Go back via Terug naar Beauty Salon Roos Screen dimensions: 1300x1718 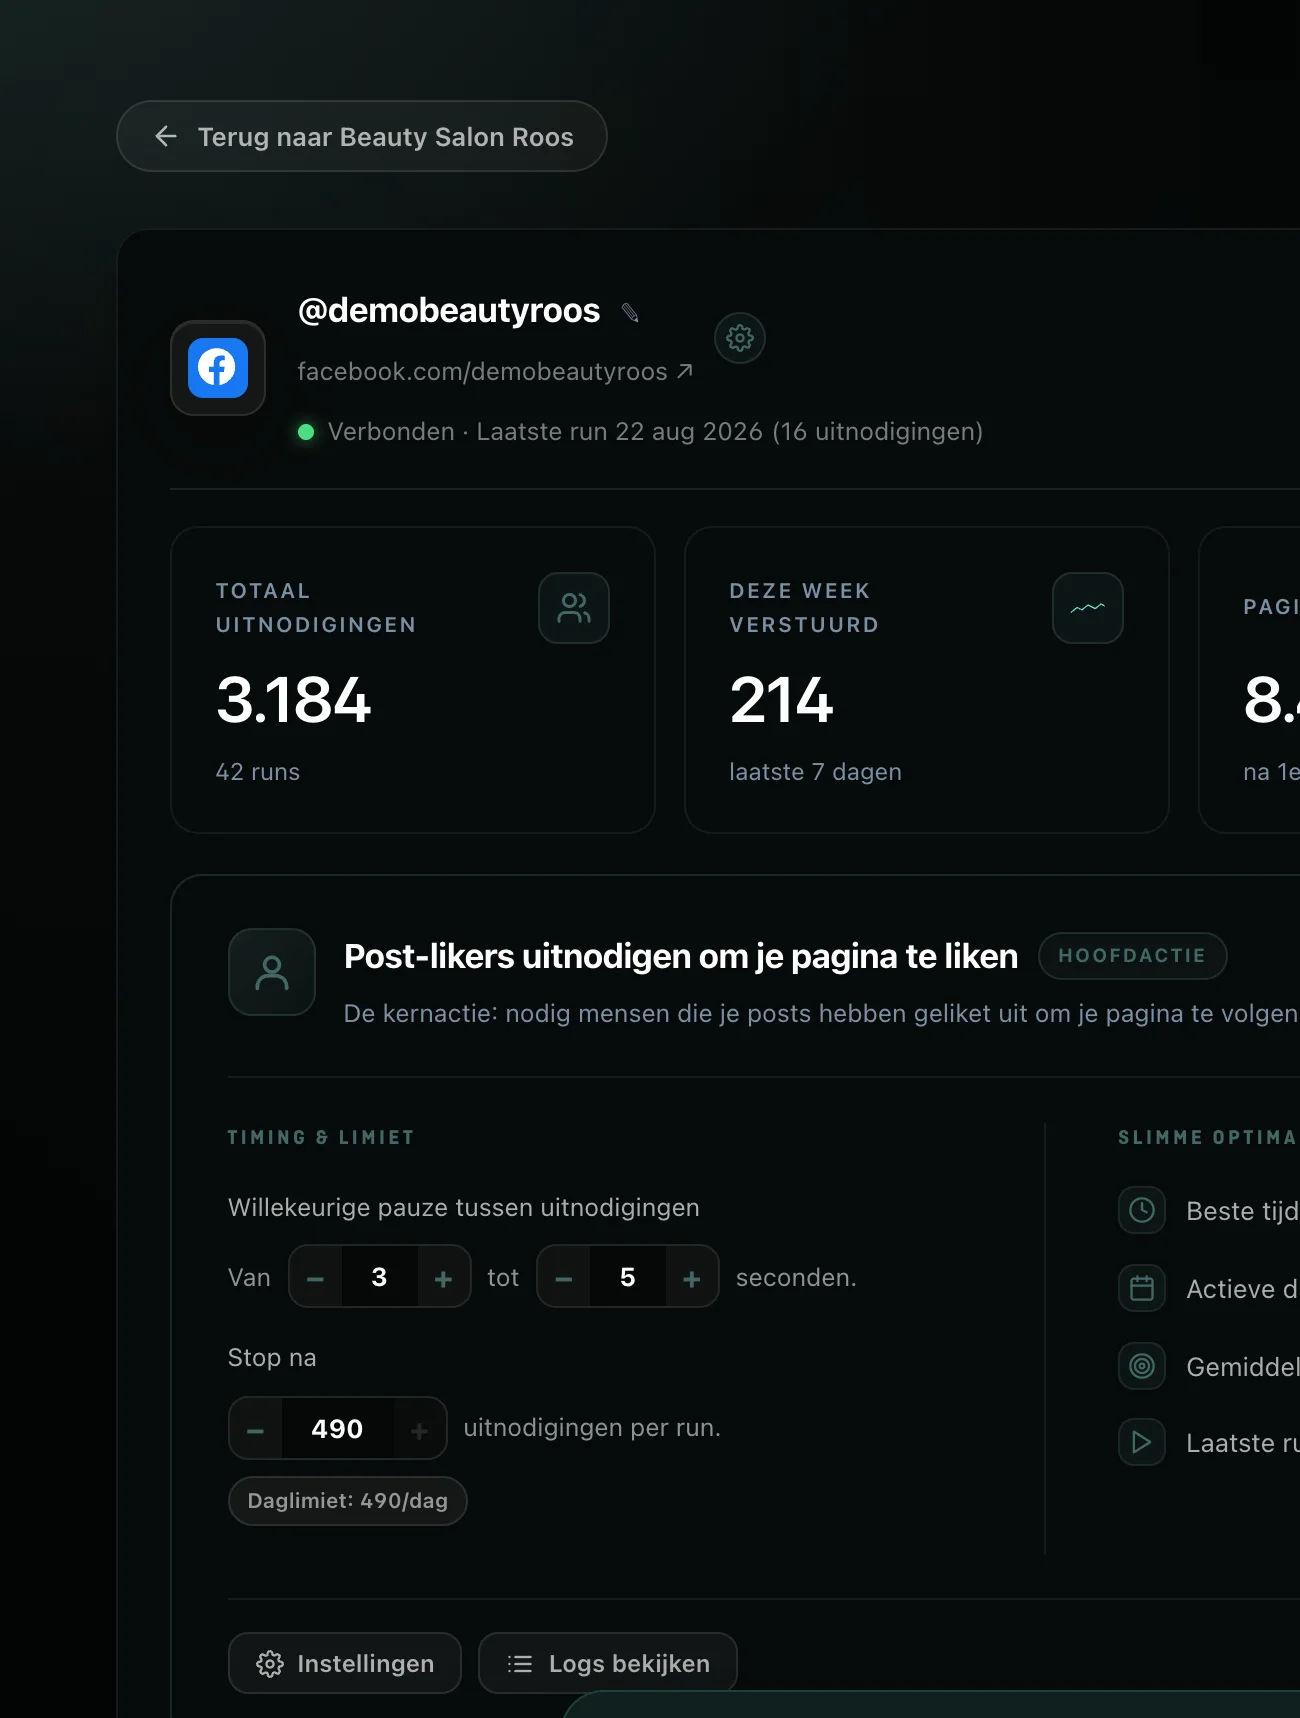[x=362, y=136]
